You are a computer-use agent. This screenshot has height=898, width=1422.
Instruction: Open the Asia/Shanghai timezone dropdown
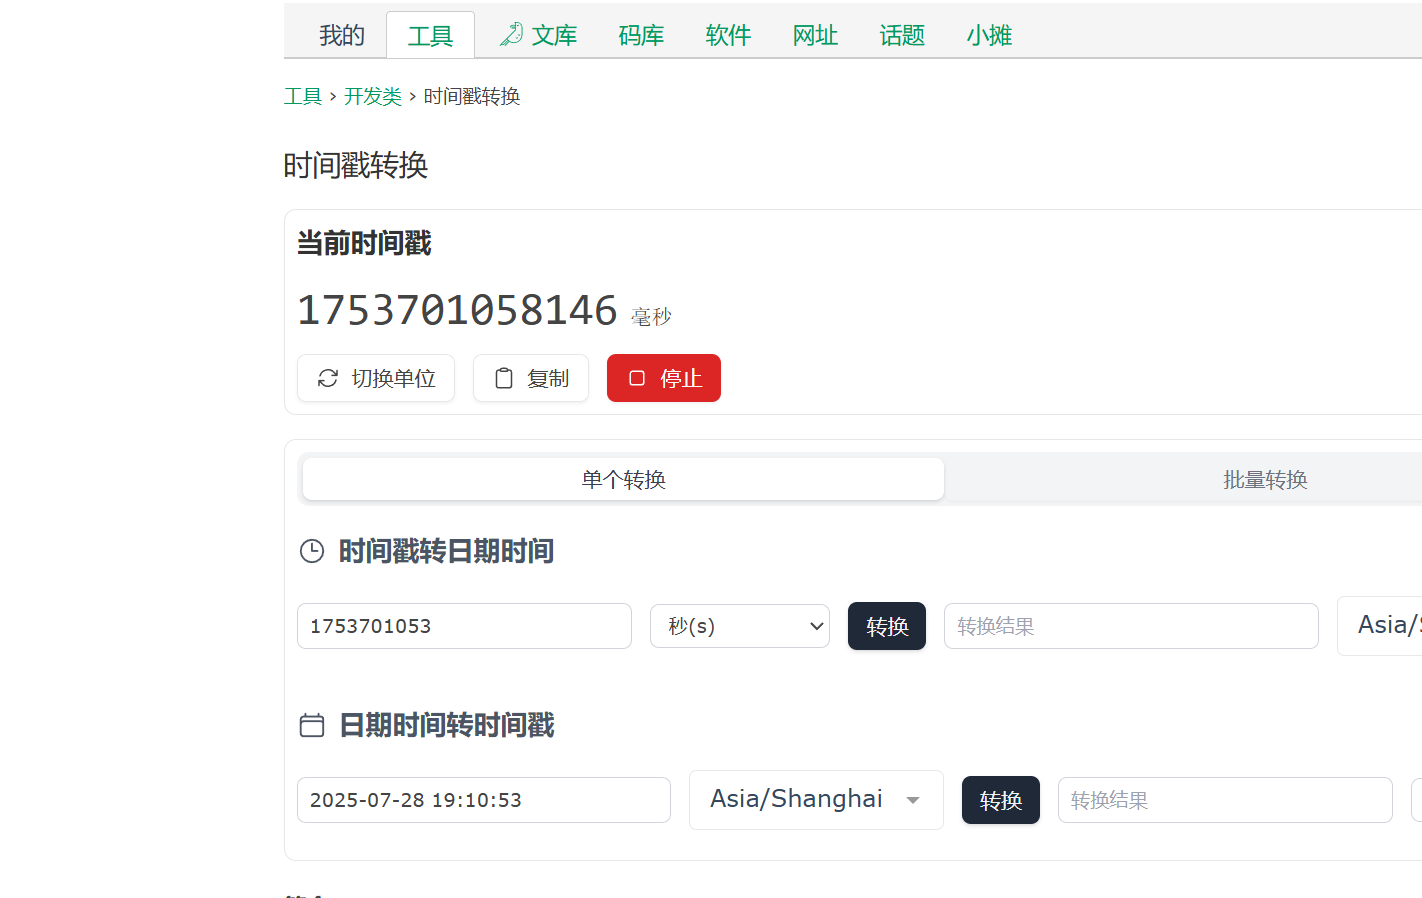(x=816, y=800)
